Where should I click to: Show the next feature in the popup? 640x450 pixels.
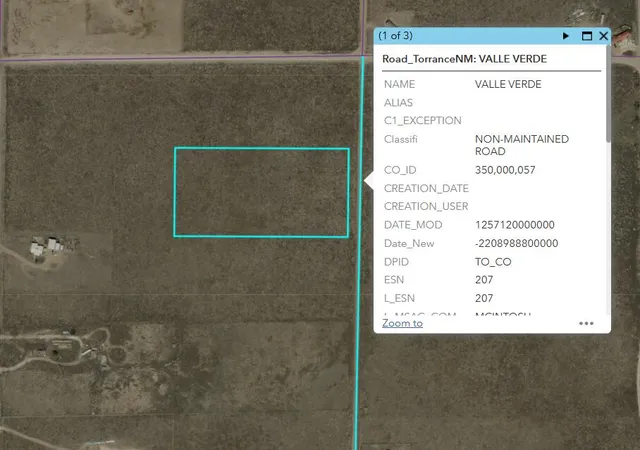tap(565, 36)
